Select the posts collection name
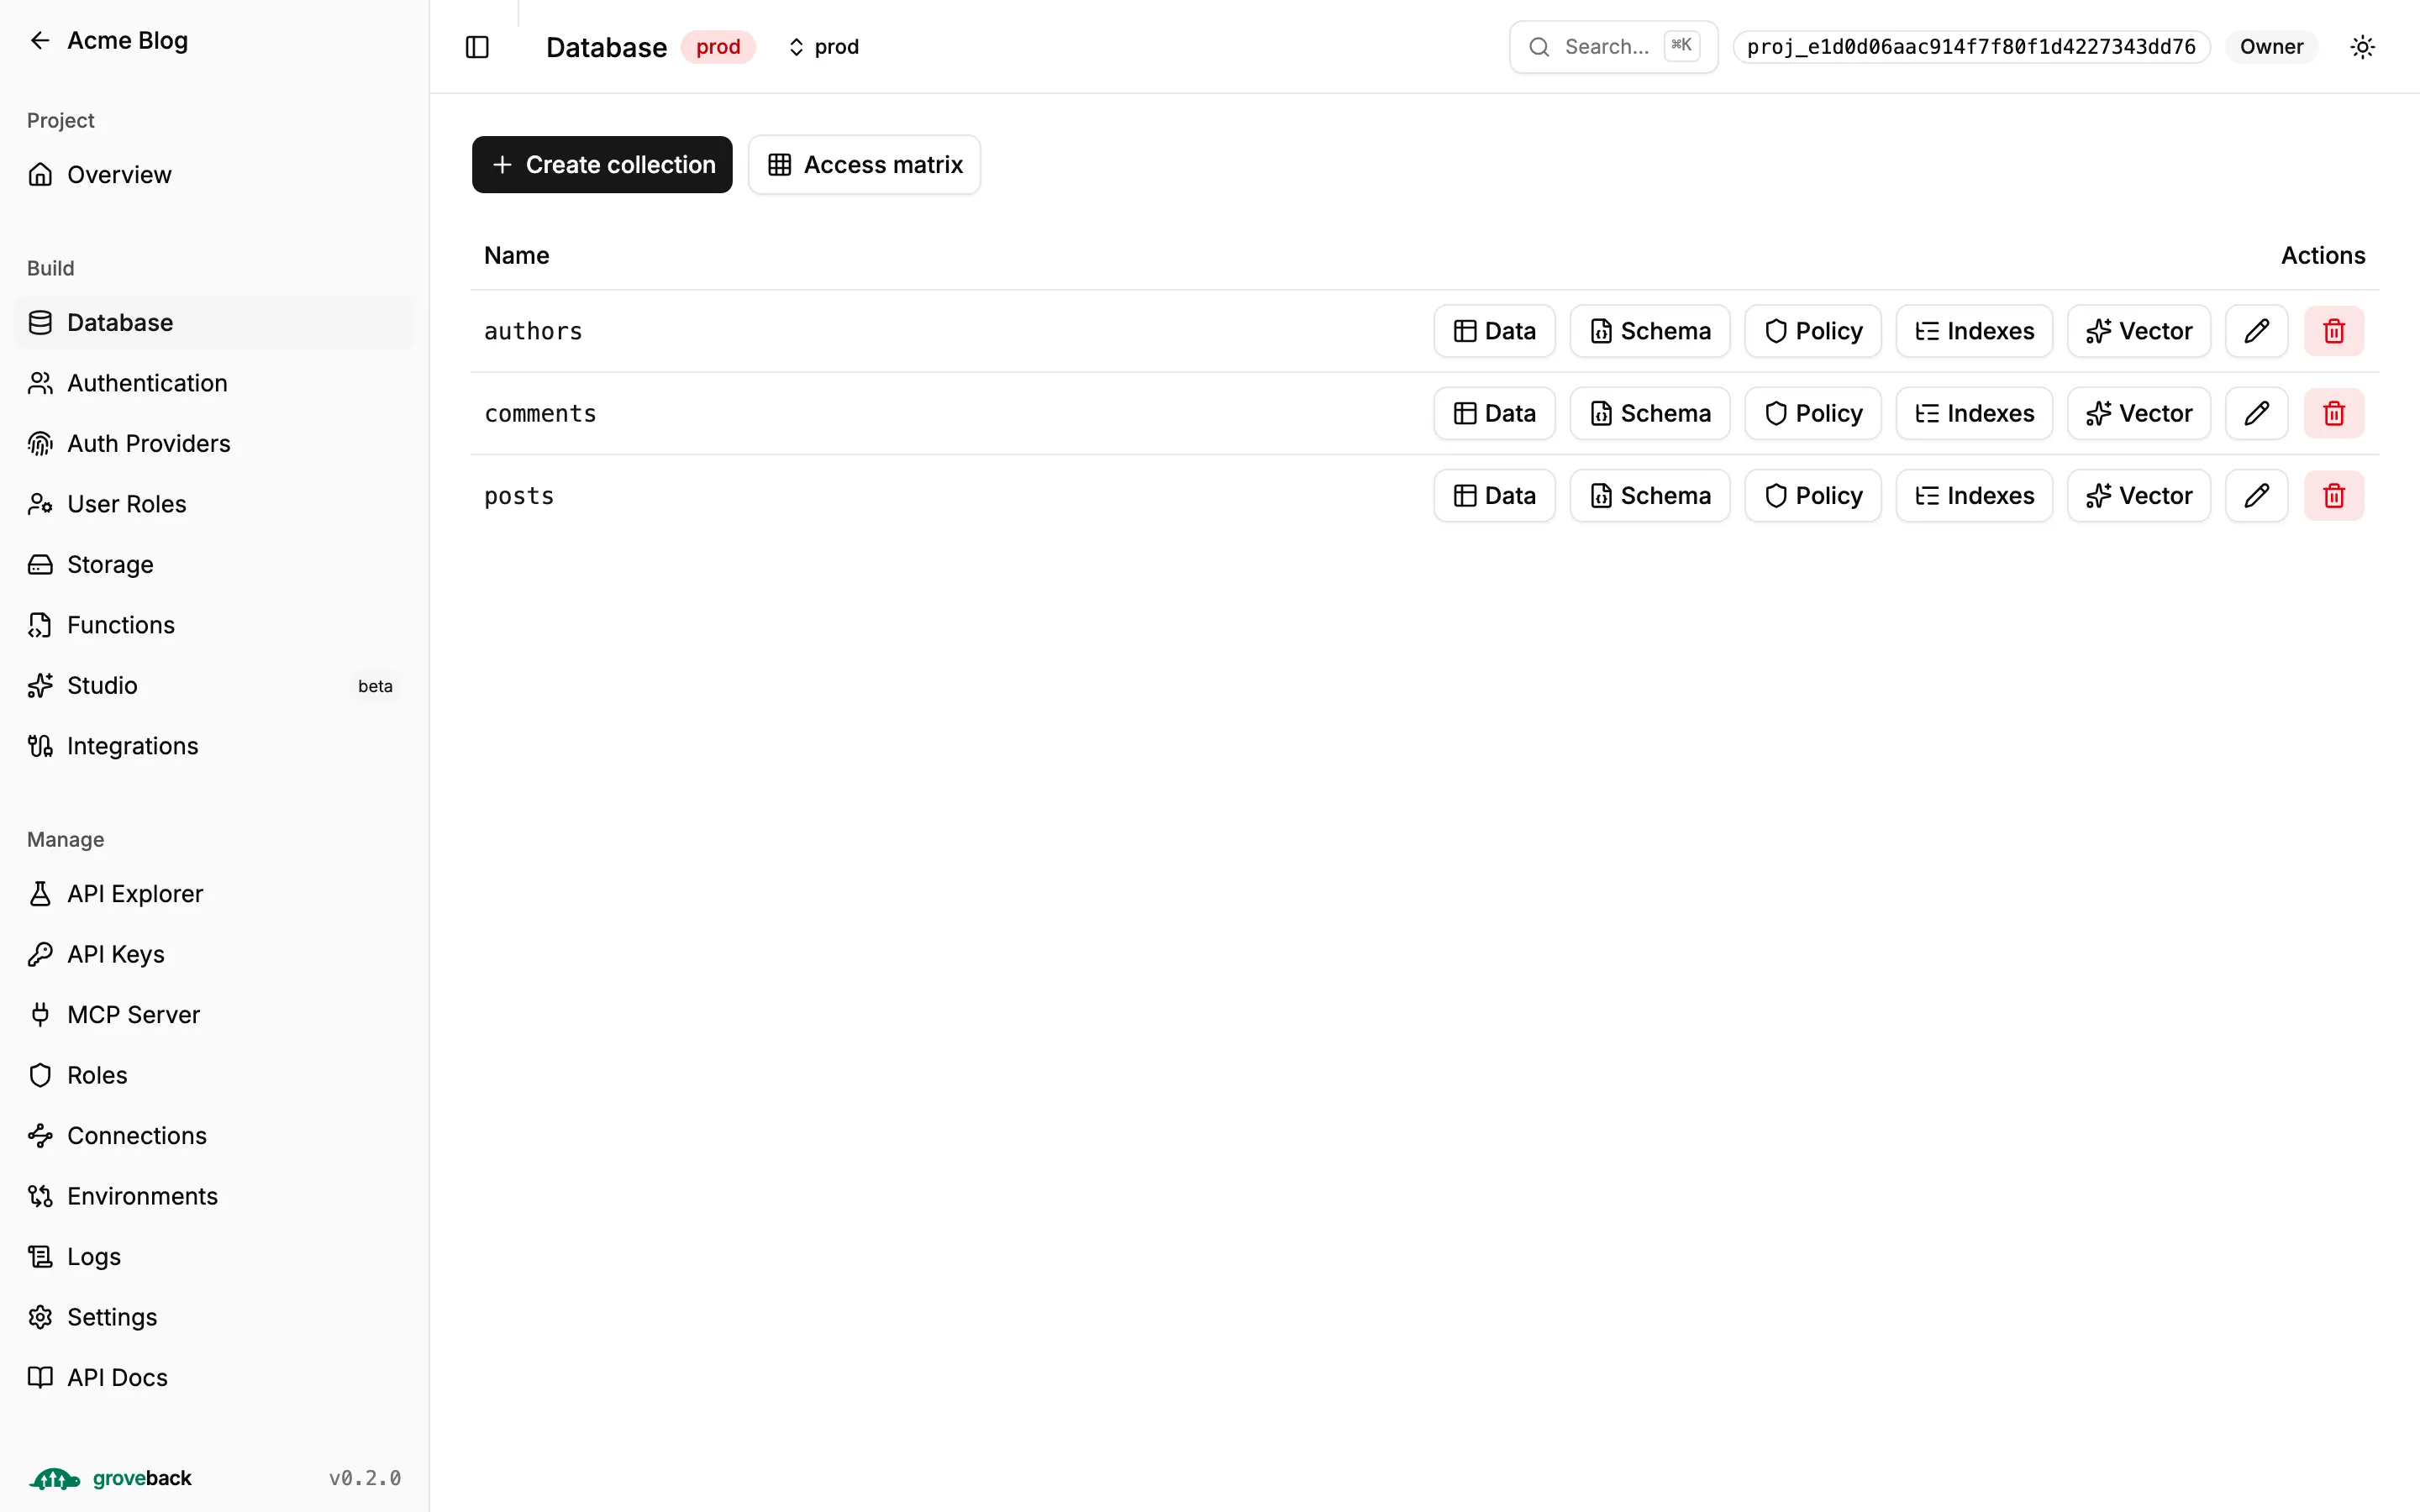The height and width of the screenshot is (1512, 2420). pyautogui.click(x=519, y=496)
